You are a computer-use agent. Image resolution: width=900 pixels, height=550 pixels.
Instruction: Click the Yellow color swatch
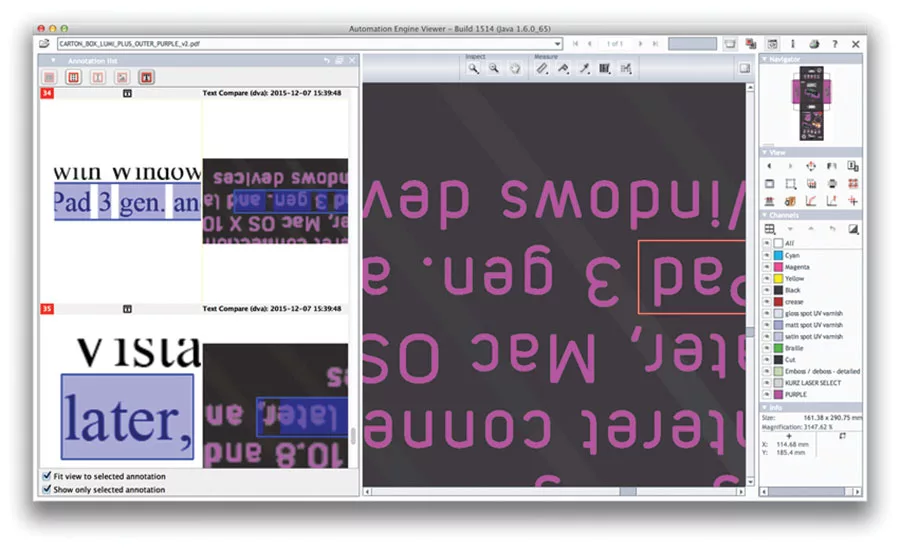coord(779,278)
